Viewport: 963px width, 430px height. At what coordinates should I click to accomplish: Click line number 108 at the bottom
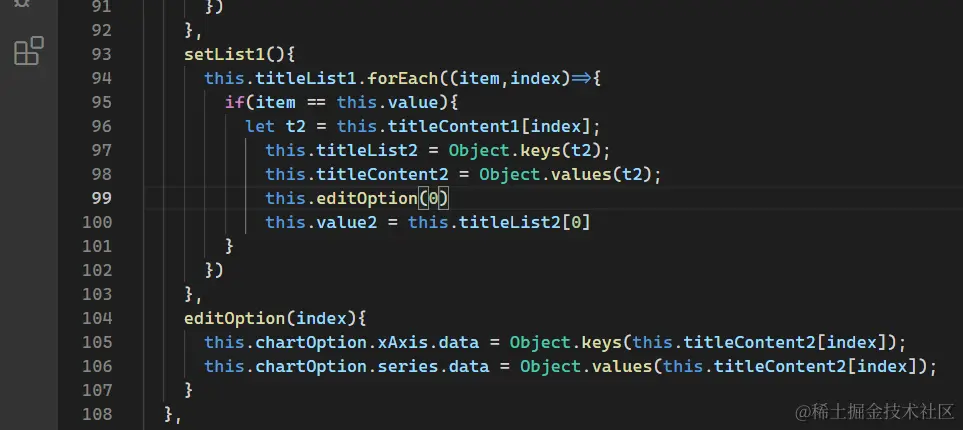click(101, 414)
